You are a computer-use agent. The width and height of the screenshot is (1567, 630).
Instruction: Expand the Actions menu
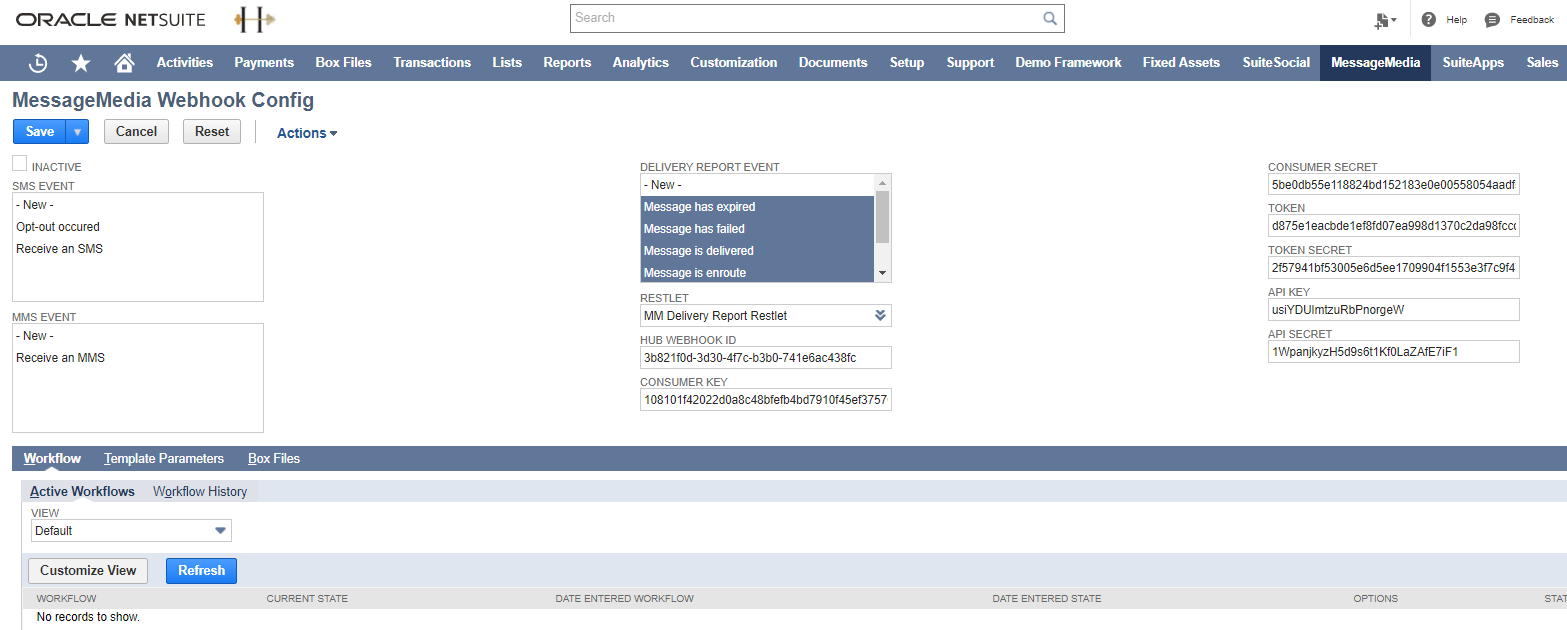307,133
